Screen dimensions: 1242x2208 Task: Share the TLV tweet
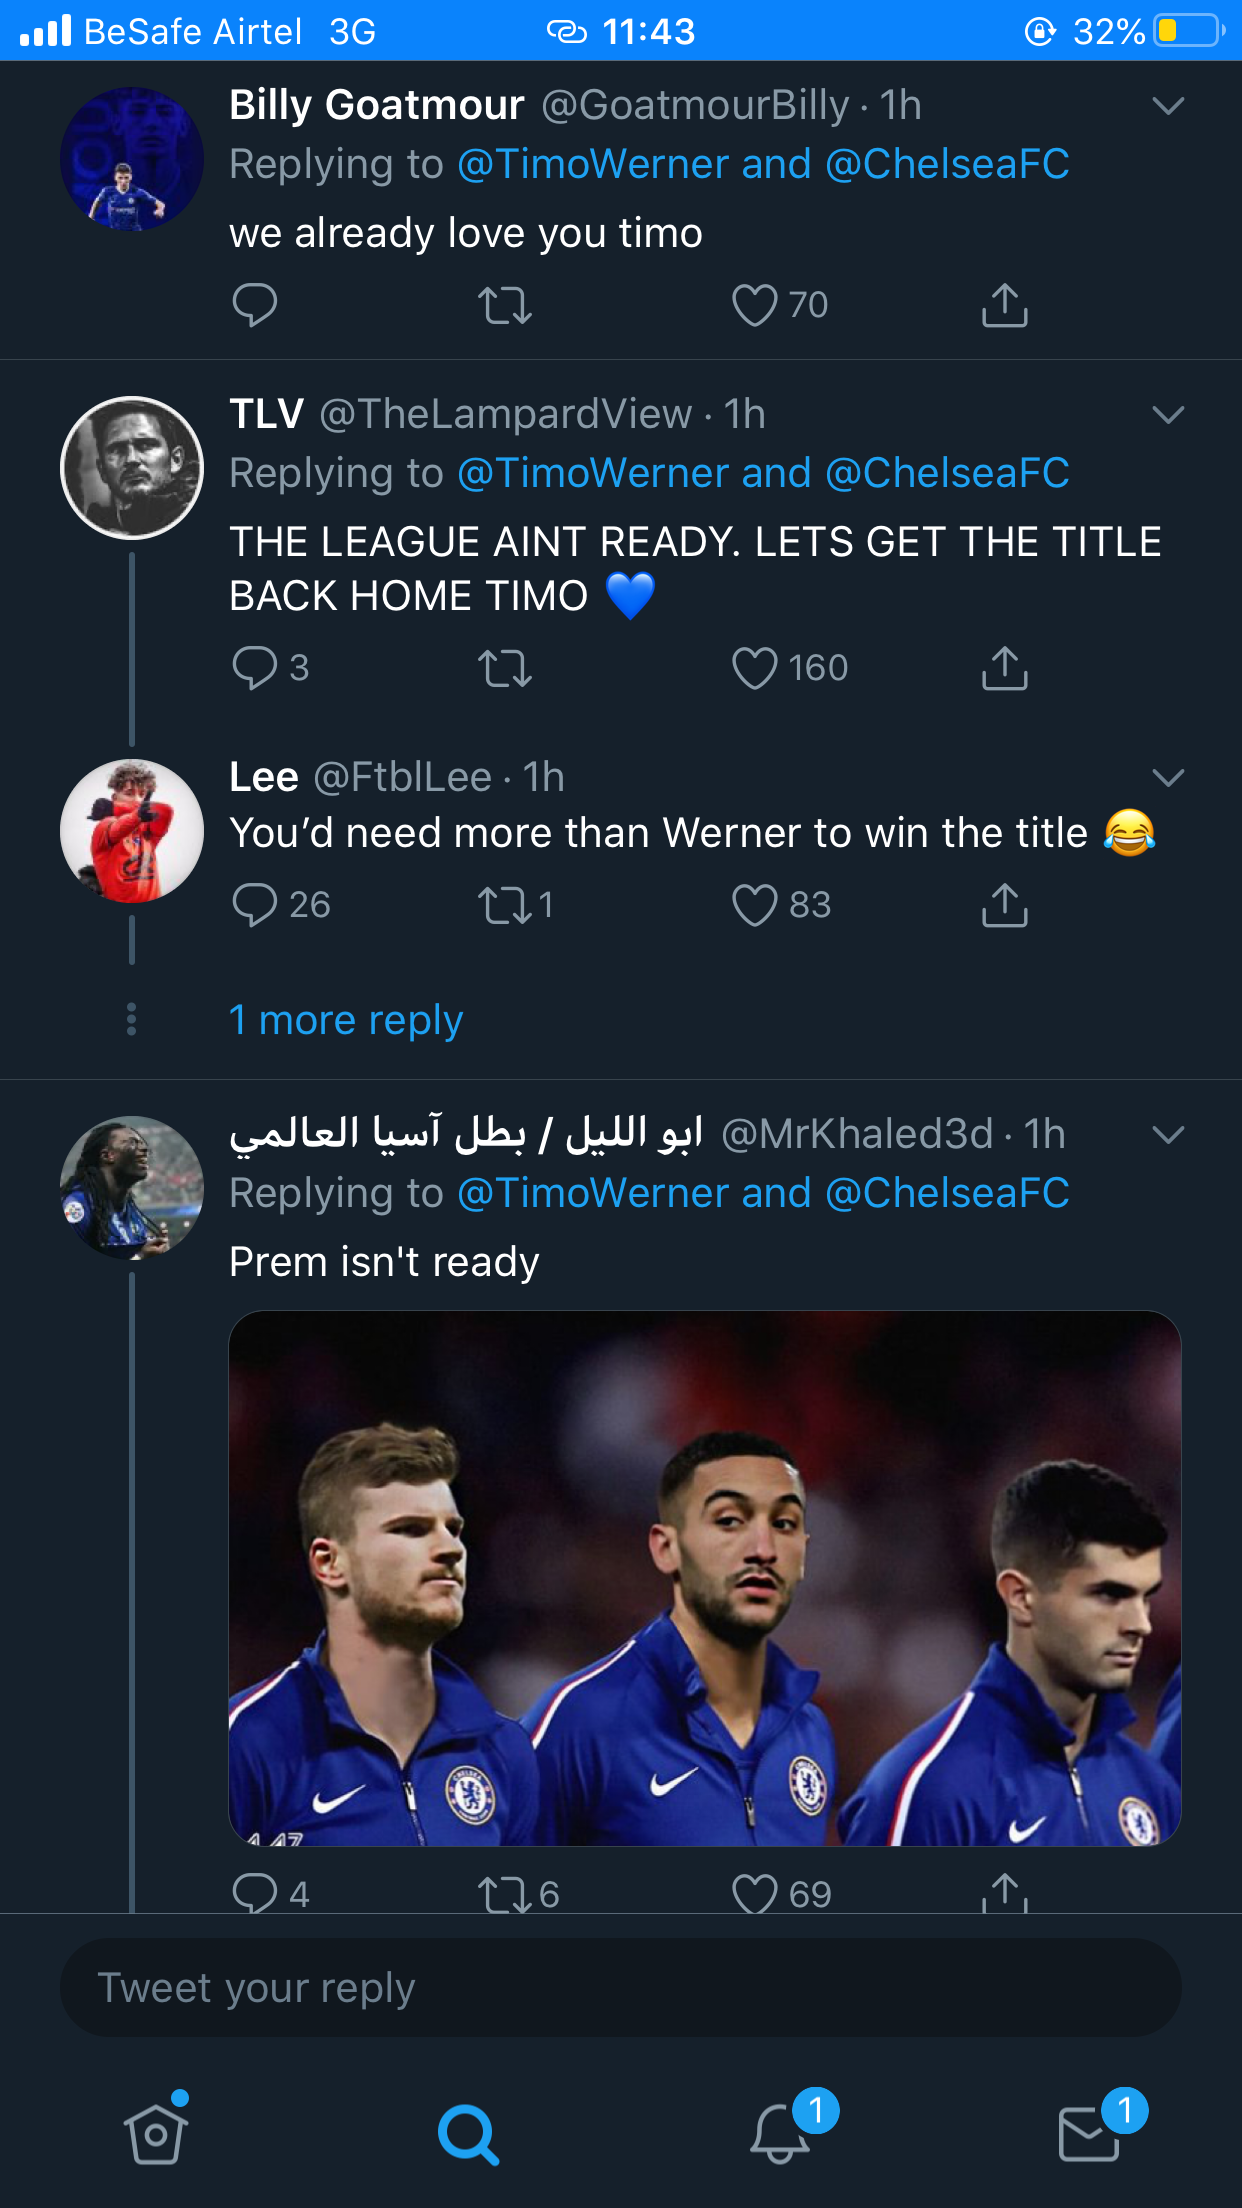point(1004,668)
